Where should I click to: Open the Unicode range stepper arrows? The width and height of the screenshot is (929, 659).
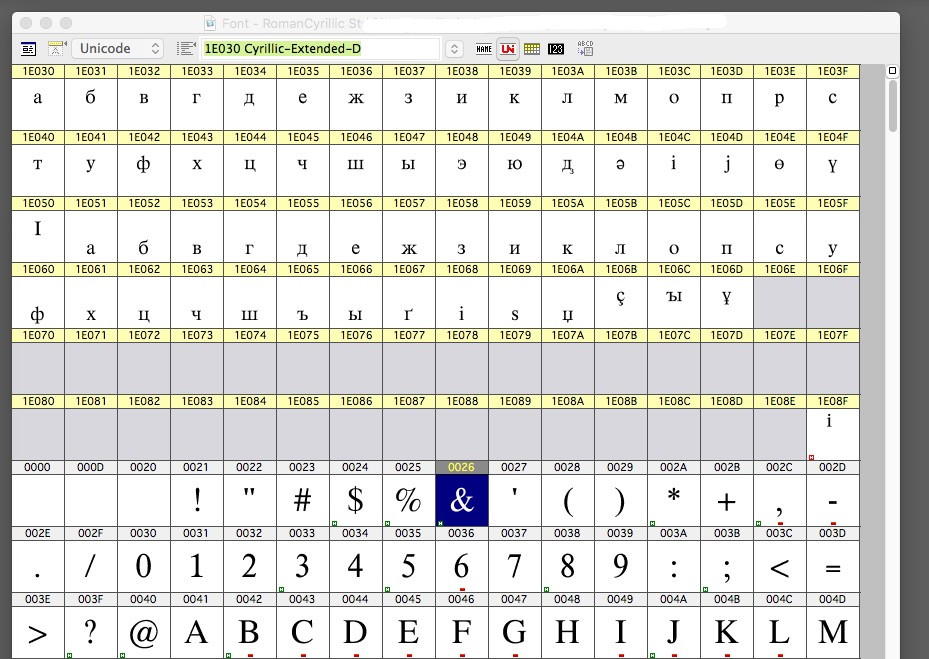pos(454,48)
